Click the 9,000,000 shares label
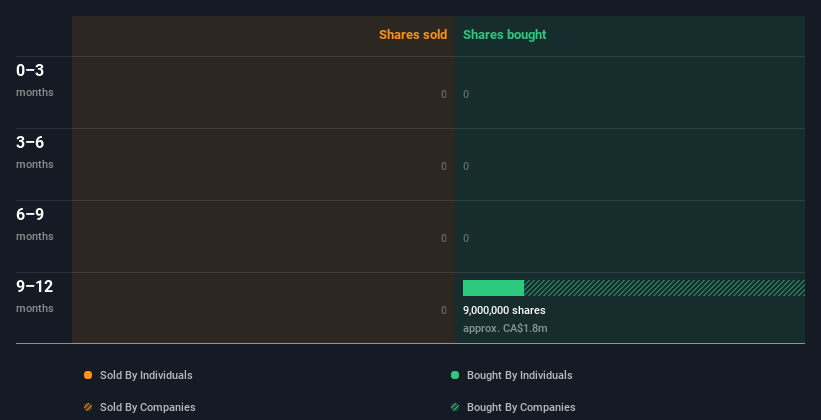Screen dimensions: 821x420 pos(504,311)
